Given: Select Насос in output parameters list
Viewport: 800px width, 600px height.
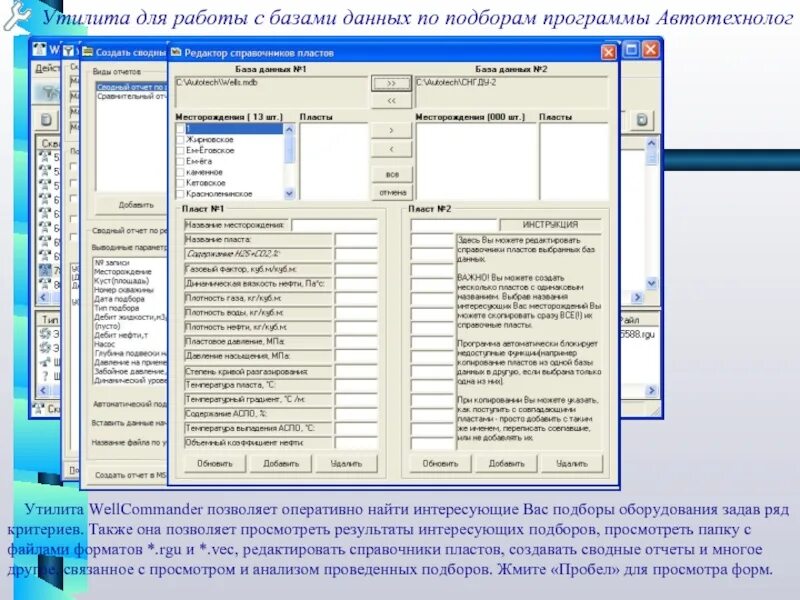Looking at the screenshot, I should pos(105,344).
